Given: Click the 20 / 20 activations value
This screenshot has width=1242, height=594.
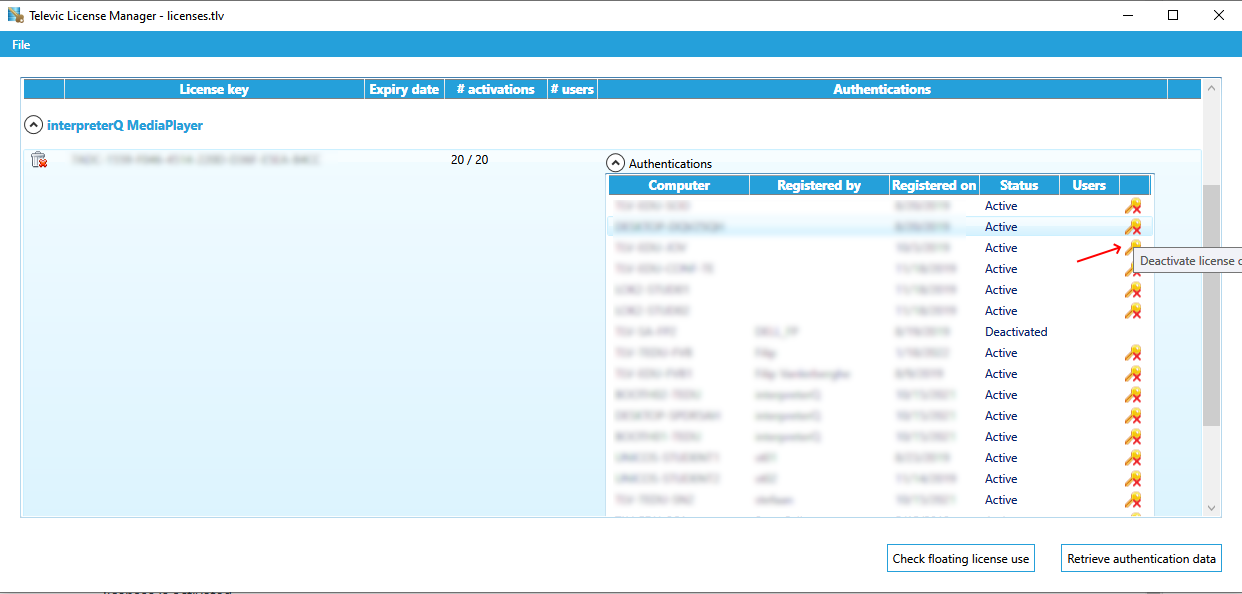Looking at the screenshot, I should pos(470,160).
